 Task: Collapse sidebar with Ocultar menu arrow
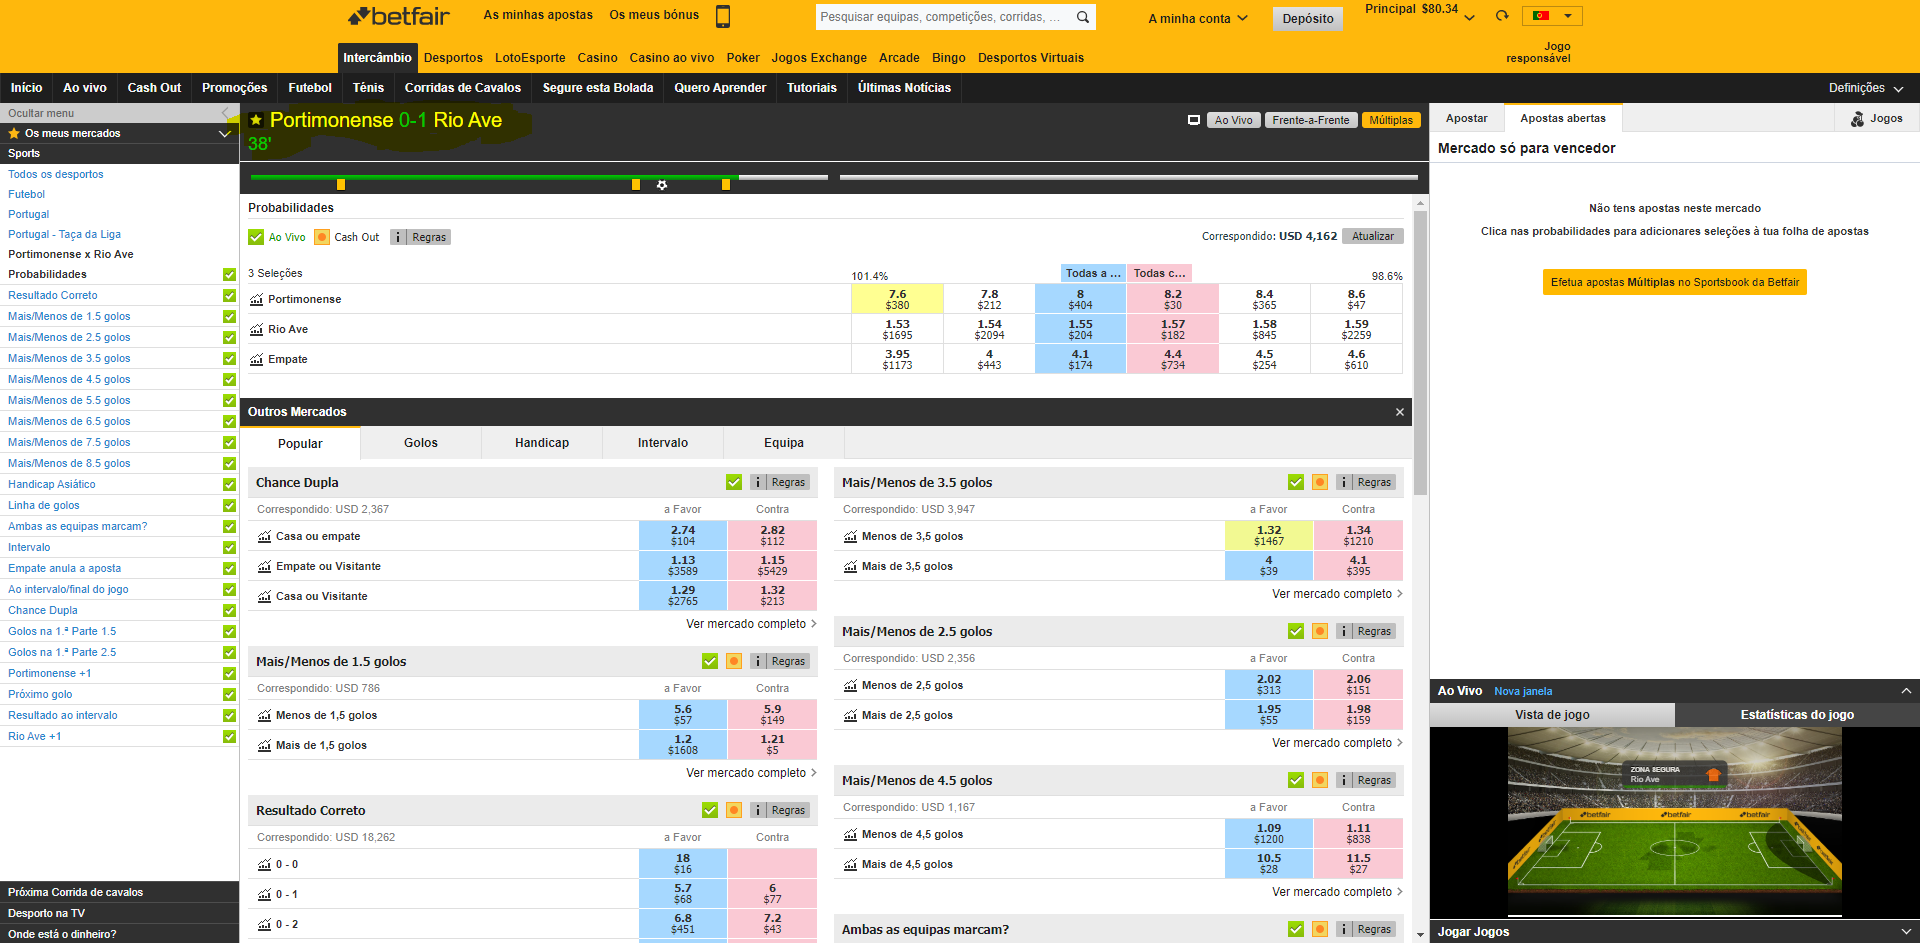[225, 113]
